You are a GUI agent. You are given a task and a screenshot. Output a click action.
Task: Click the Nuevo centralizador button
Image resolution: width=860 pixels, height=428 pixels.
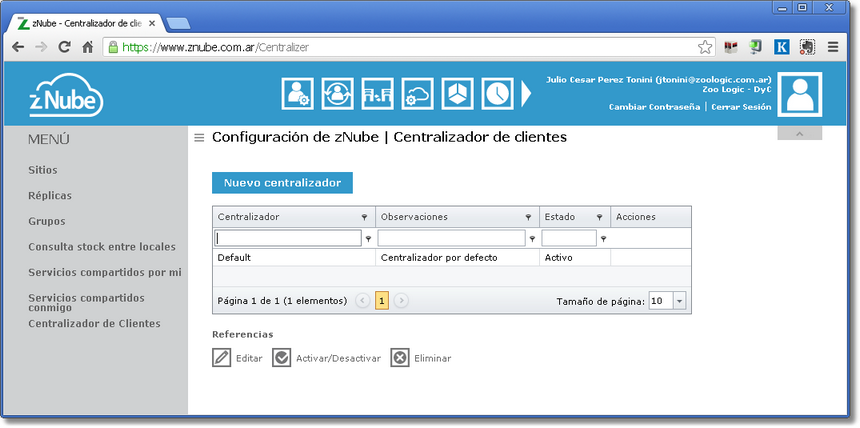pos(282,183)
